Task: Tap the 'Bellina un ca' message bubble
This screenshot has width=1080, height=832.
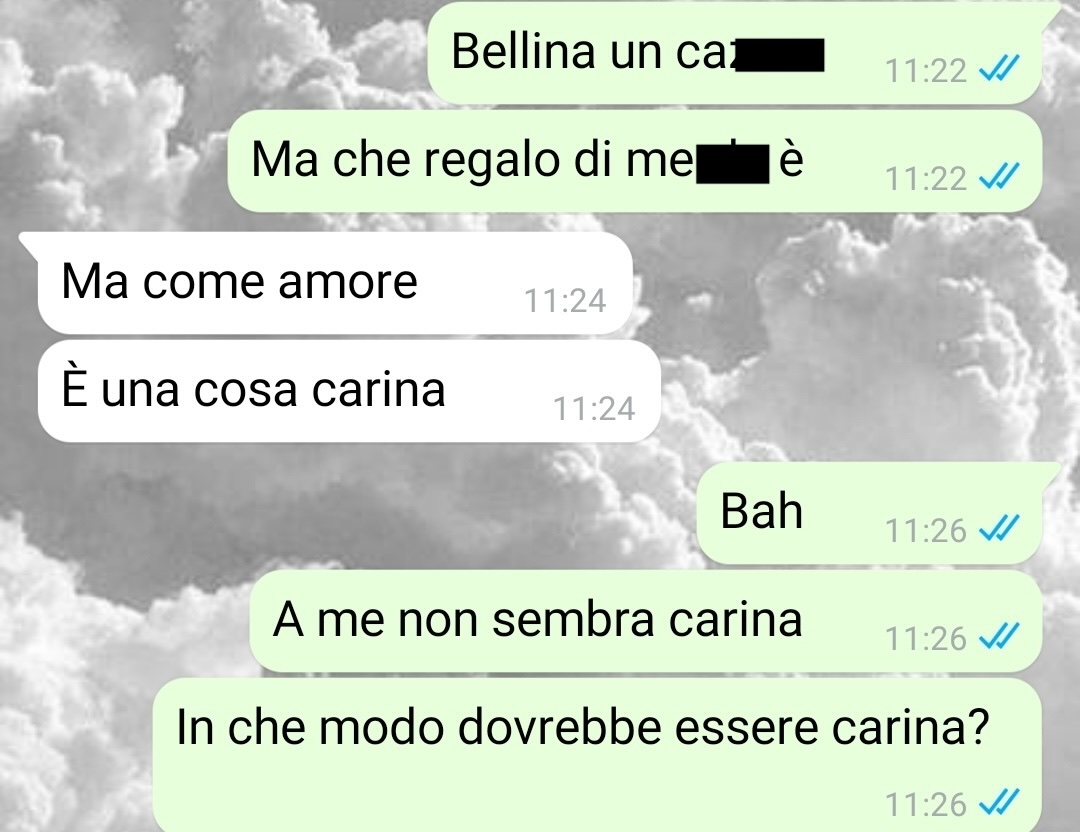Action: point(734,52)
